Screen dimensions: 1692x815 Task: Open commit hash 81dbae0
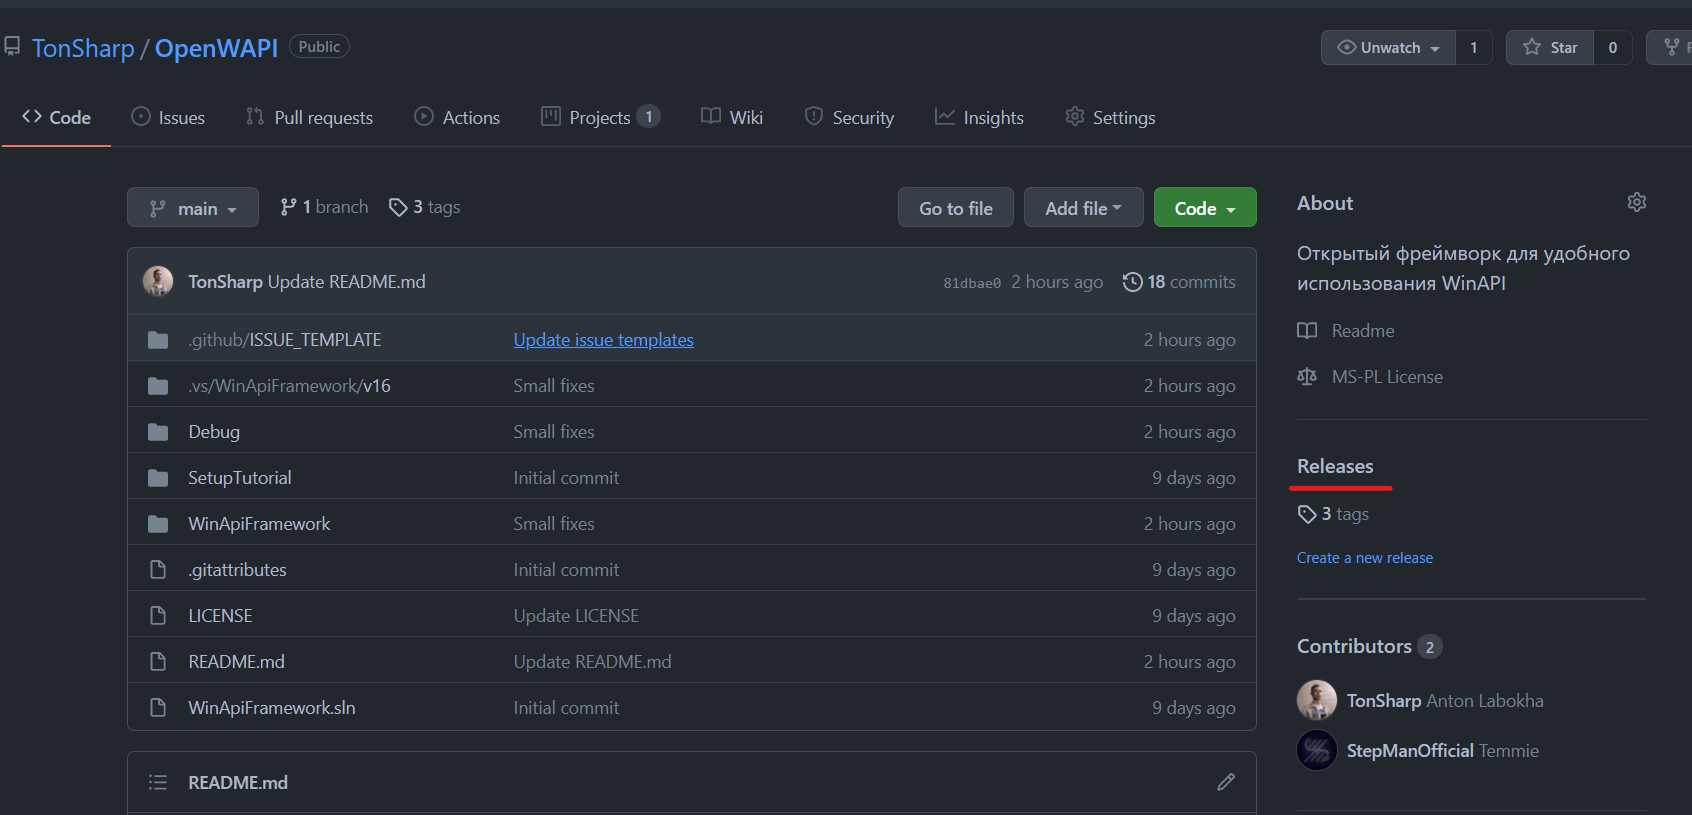tap(972, 283)
